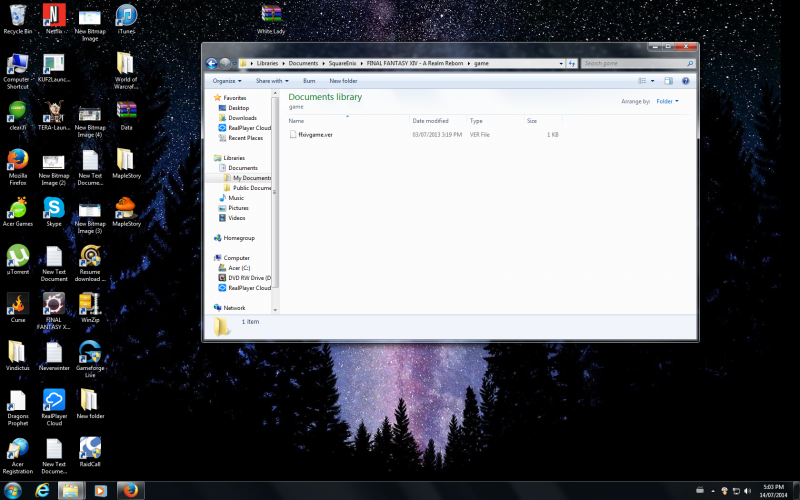
Task: Open the Recycle Bin desktop icon
Action: pos(17,19)
